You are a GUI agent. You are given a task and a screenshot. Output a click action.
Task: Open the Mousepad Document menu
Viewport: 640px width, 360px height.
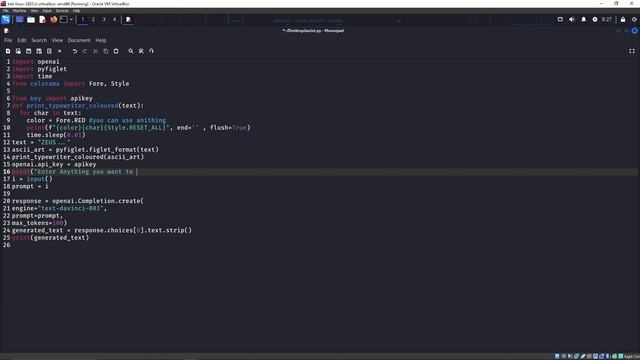tap(79, 40)
